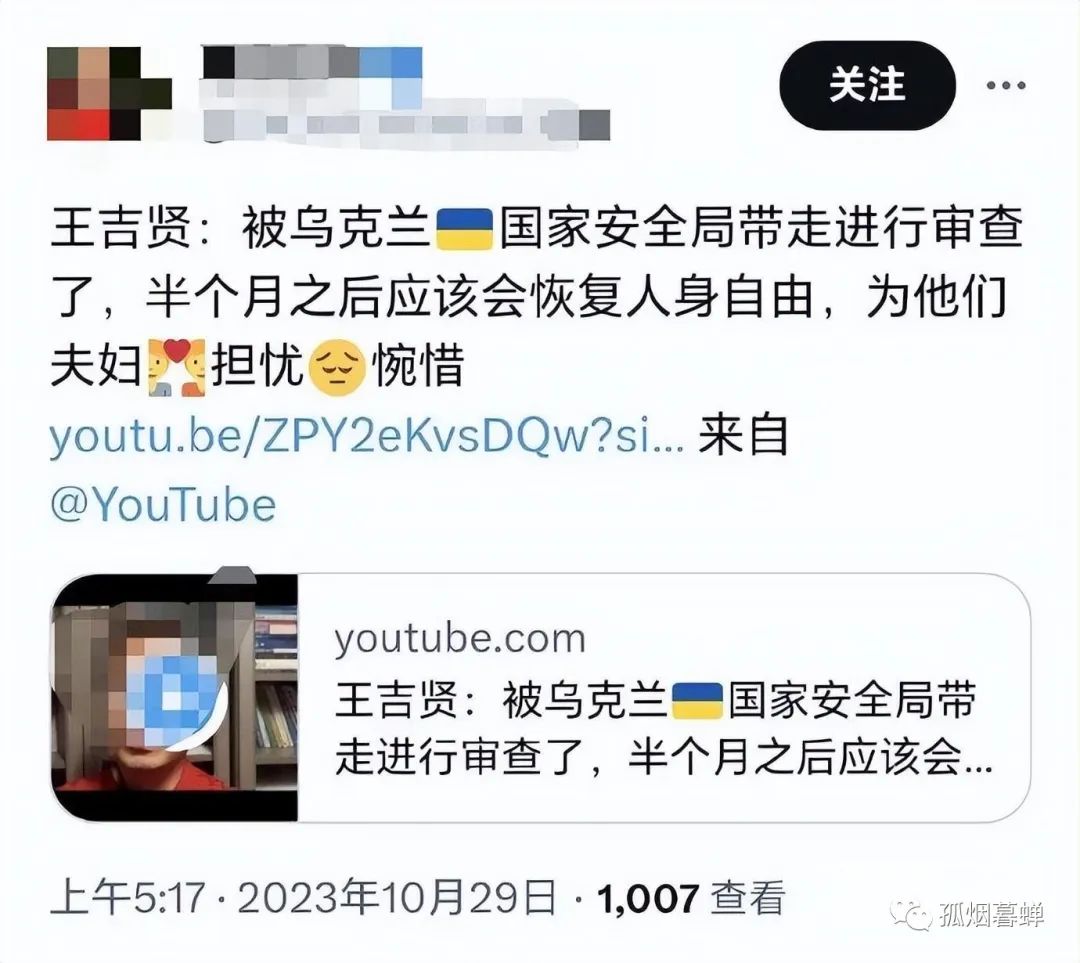View the 1,007 查看 view count
1080x963 pixels.
[x=692, y=898]
